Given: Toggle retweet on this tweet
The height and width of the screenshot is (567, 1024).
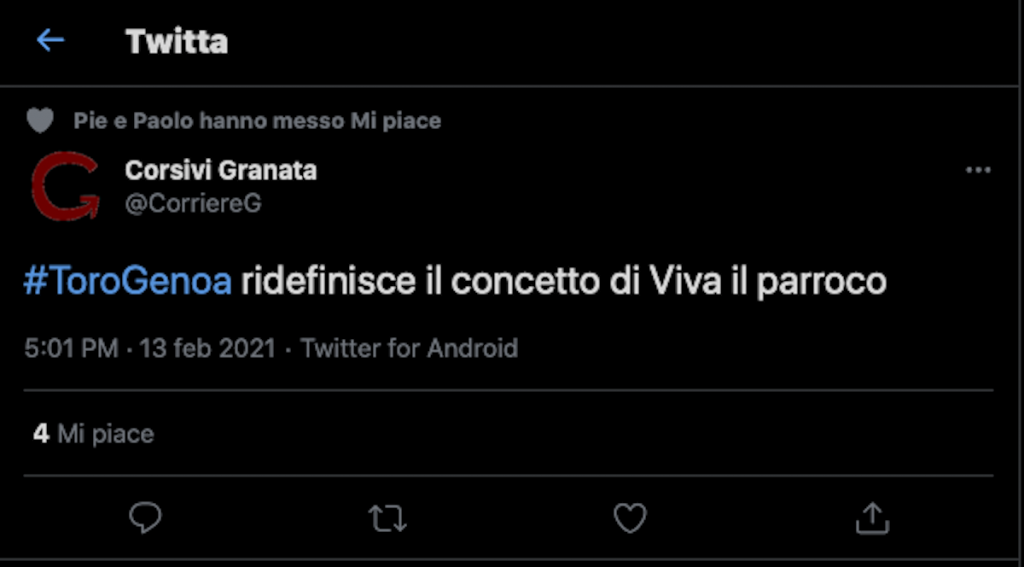Looking at the screenshot, I should coord(387,517).
